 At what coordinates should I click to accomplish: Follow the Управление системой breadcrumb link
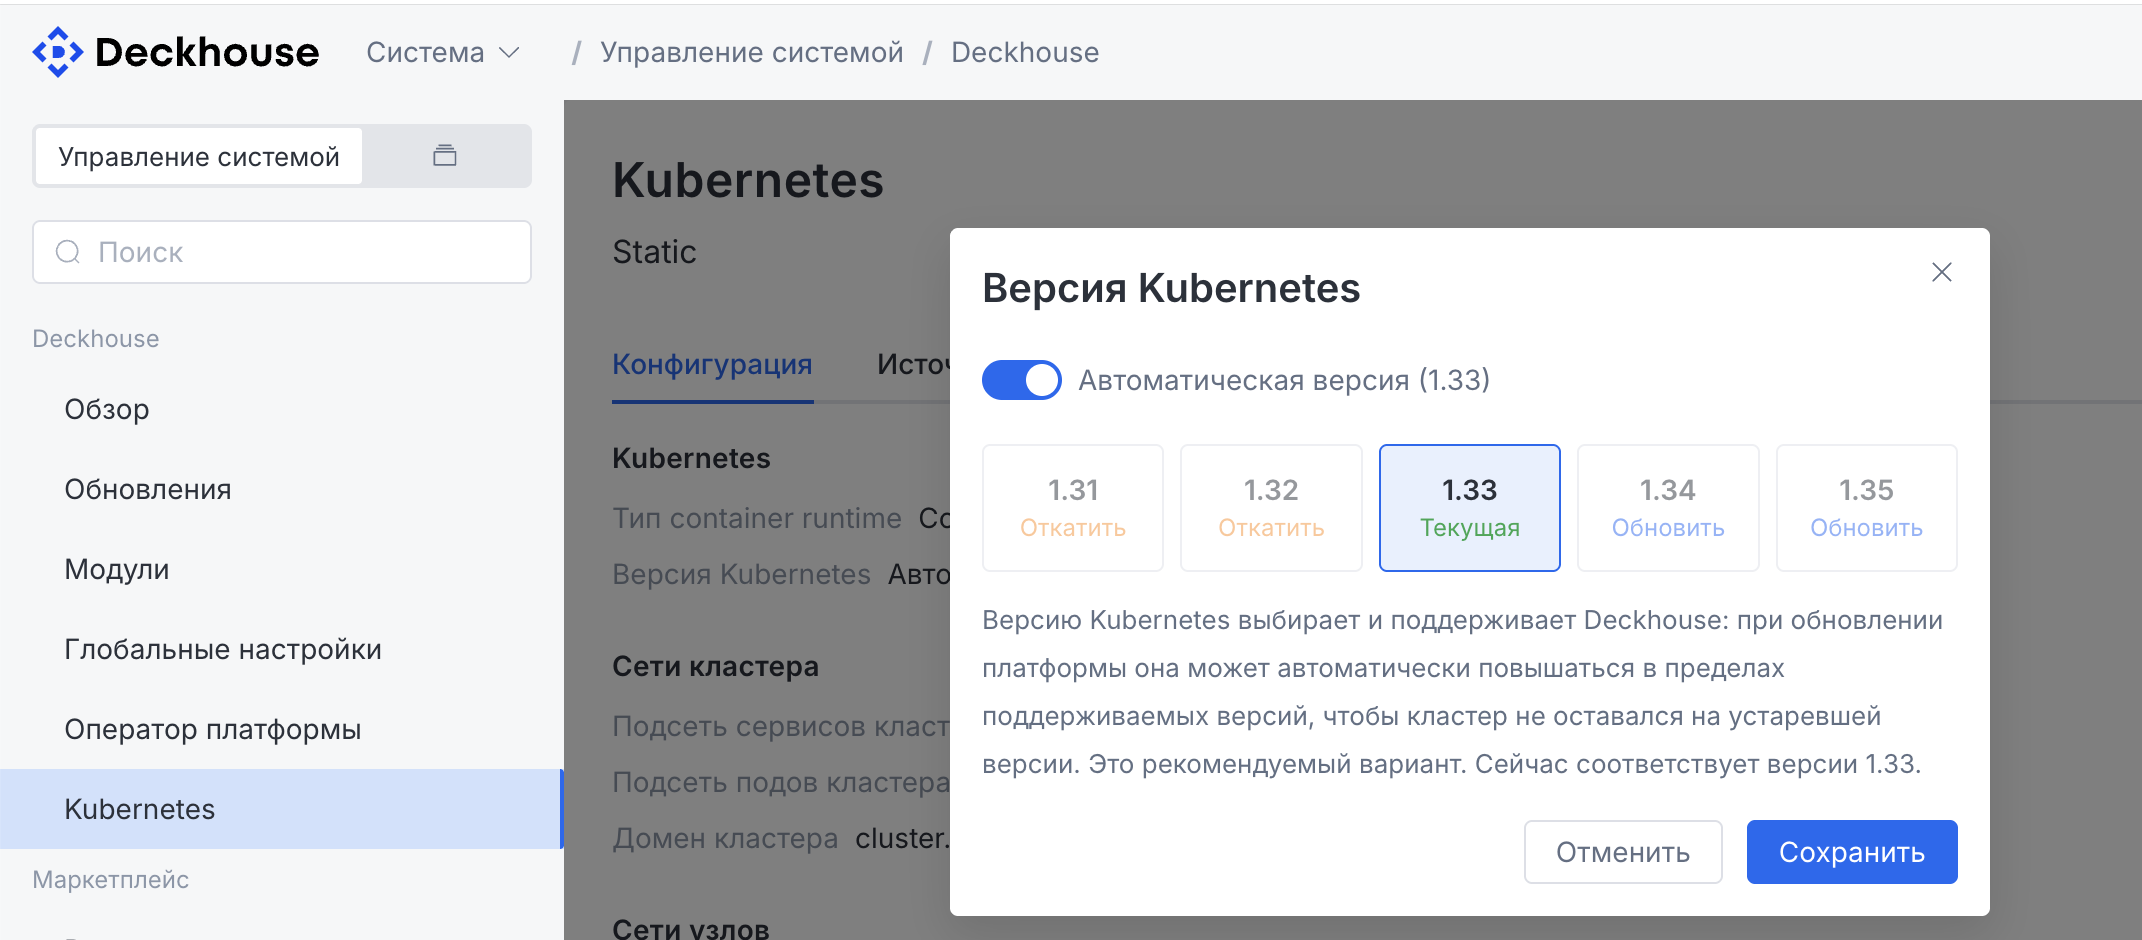(752, 52)
